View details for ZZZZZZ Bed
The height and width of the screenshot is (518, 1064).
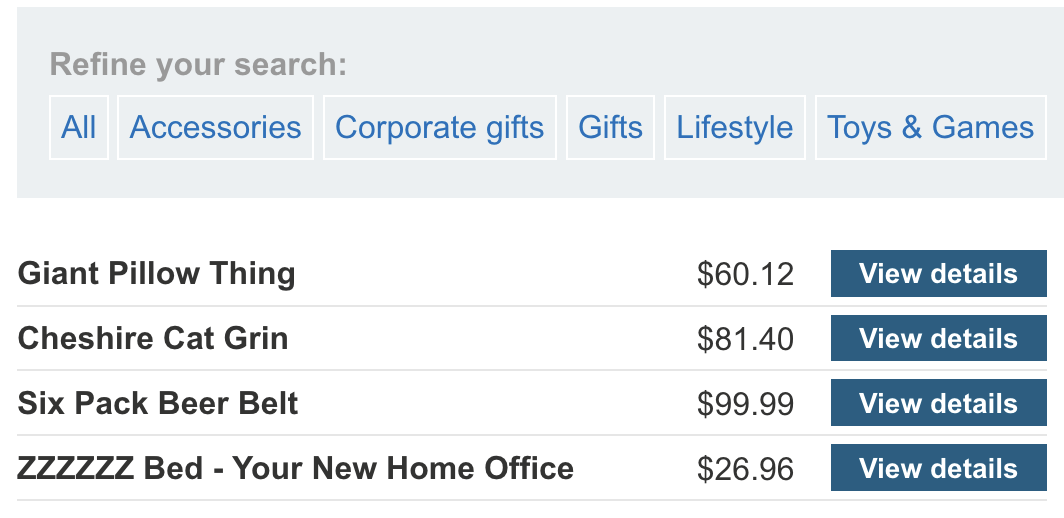point(937,469)
